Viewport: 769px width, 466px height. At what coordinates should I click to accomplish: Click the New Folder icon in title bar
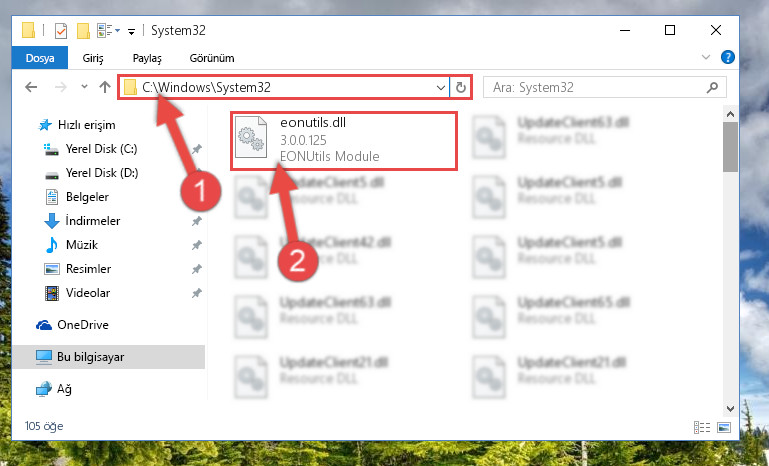tap(83, 31)
